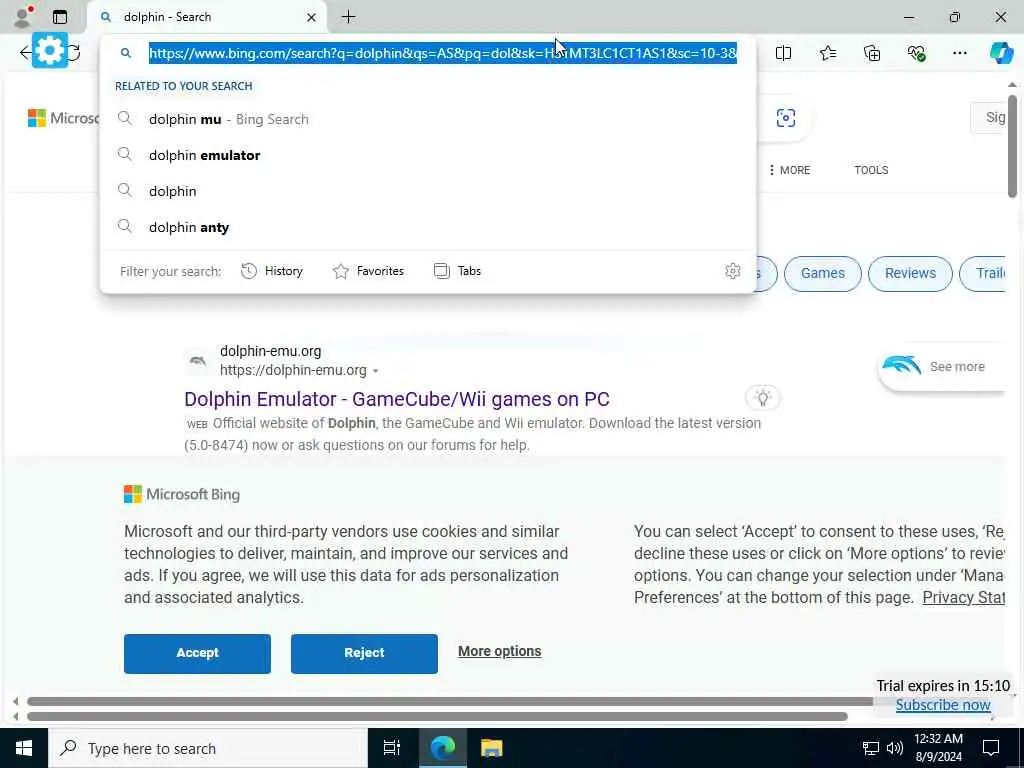The width and height of the screenshot is (1024, 768).
Task: Click See more dolphin card
Action: click(x=941, y=366)
